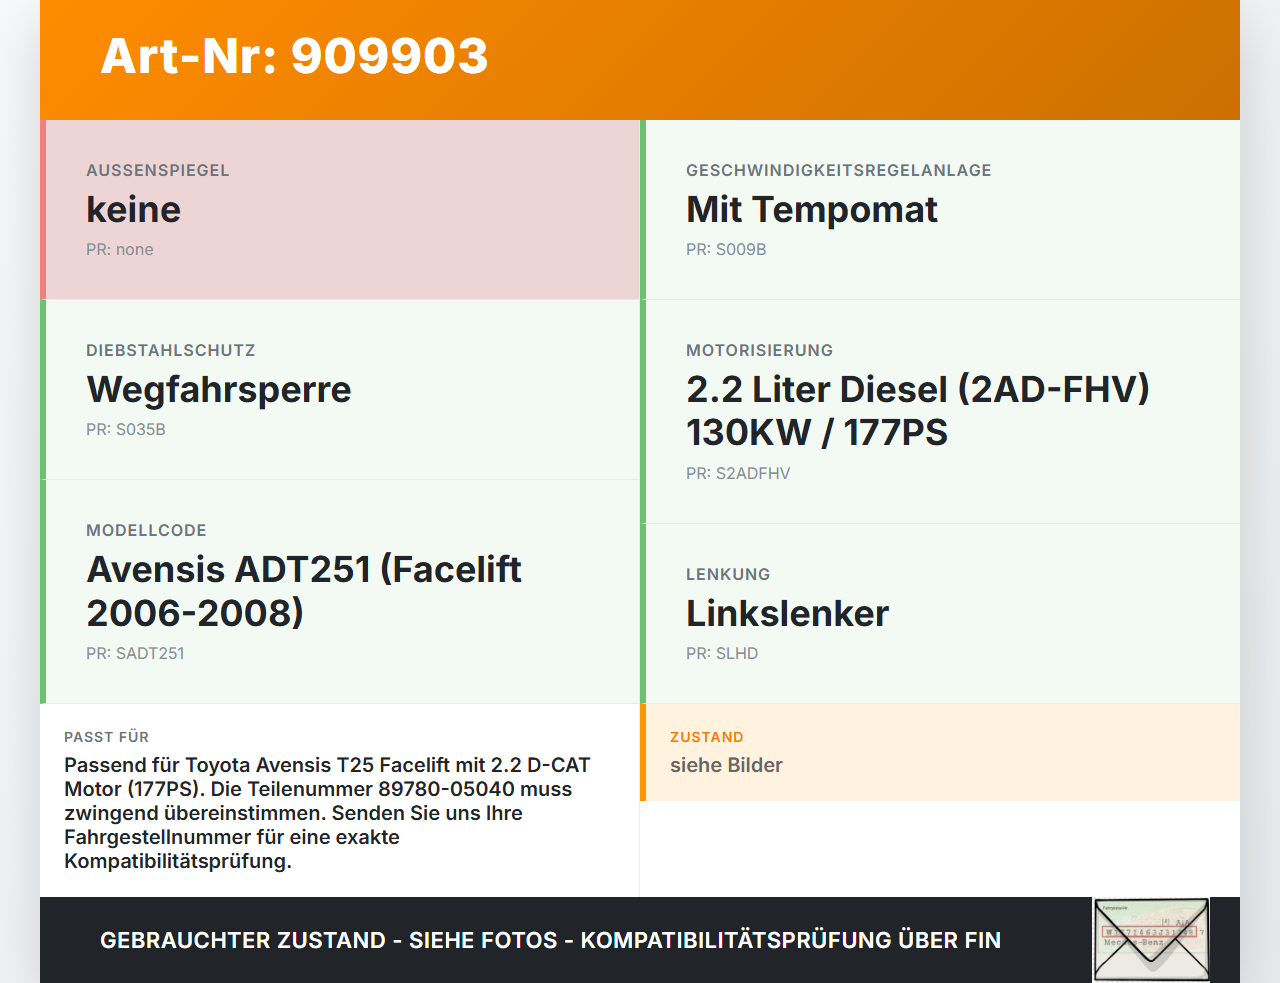1280x983 pixels.
Task: Click the 'MODELLCODE' label
Action: tap(146, 531)
